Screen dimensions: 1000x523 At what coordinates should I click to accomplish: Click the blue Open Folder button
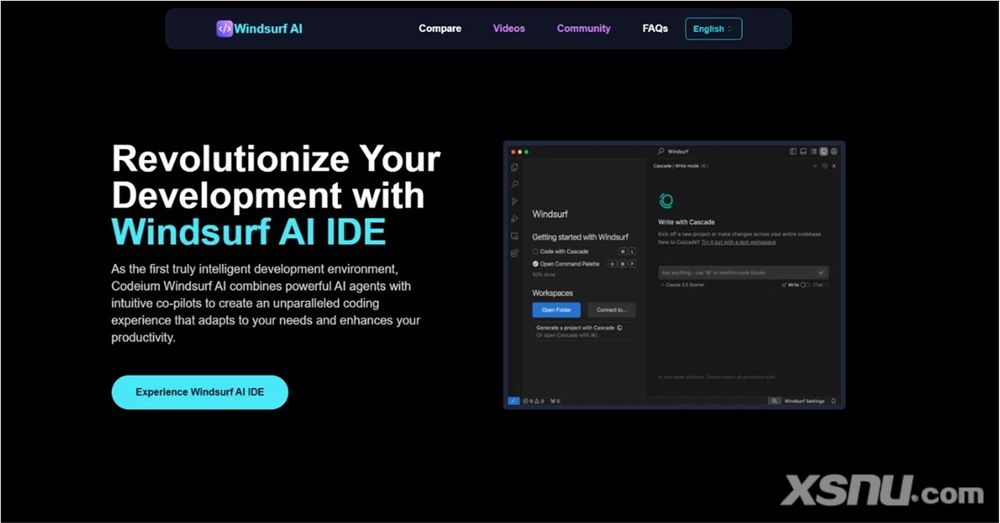coord(556,310)
